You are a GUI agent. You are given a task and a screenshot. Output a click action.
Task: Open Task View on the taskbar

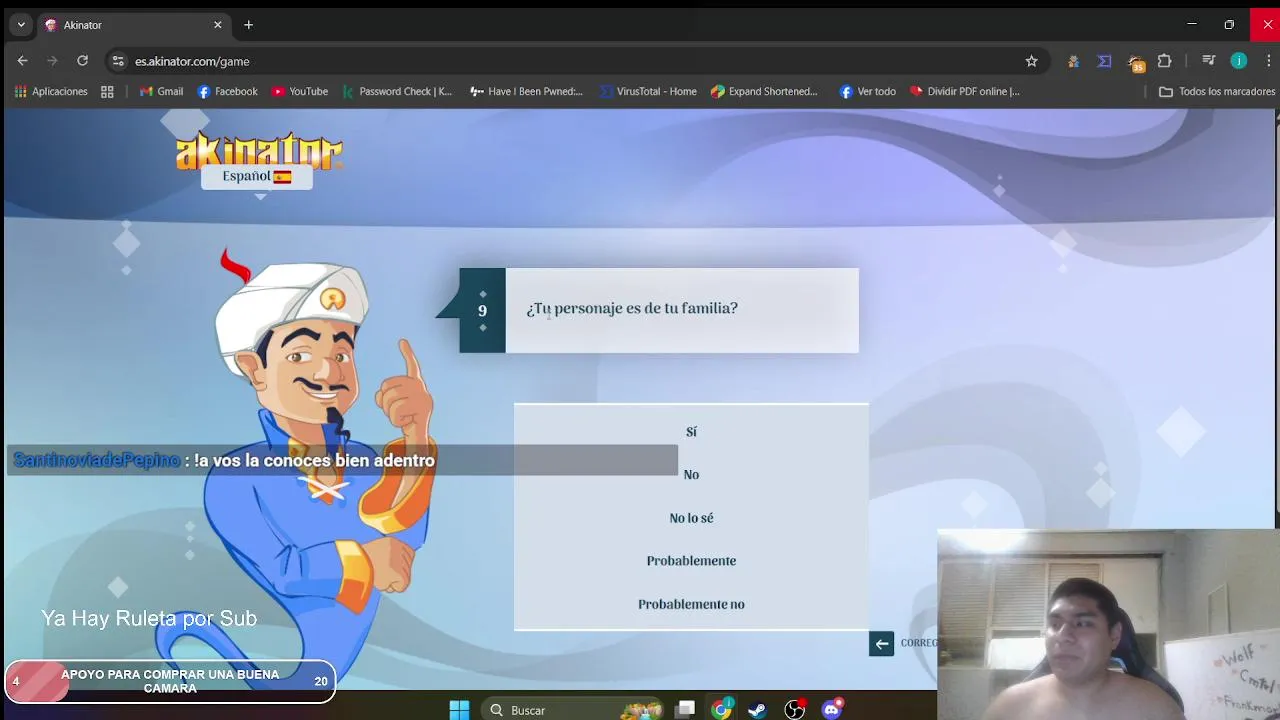[685, 710]
